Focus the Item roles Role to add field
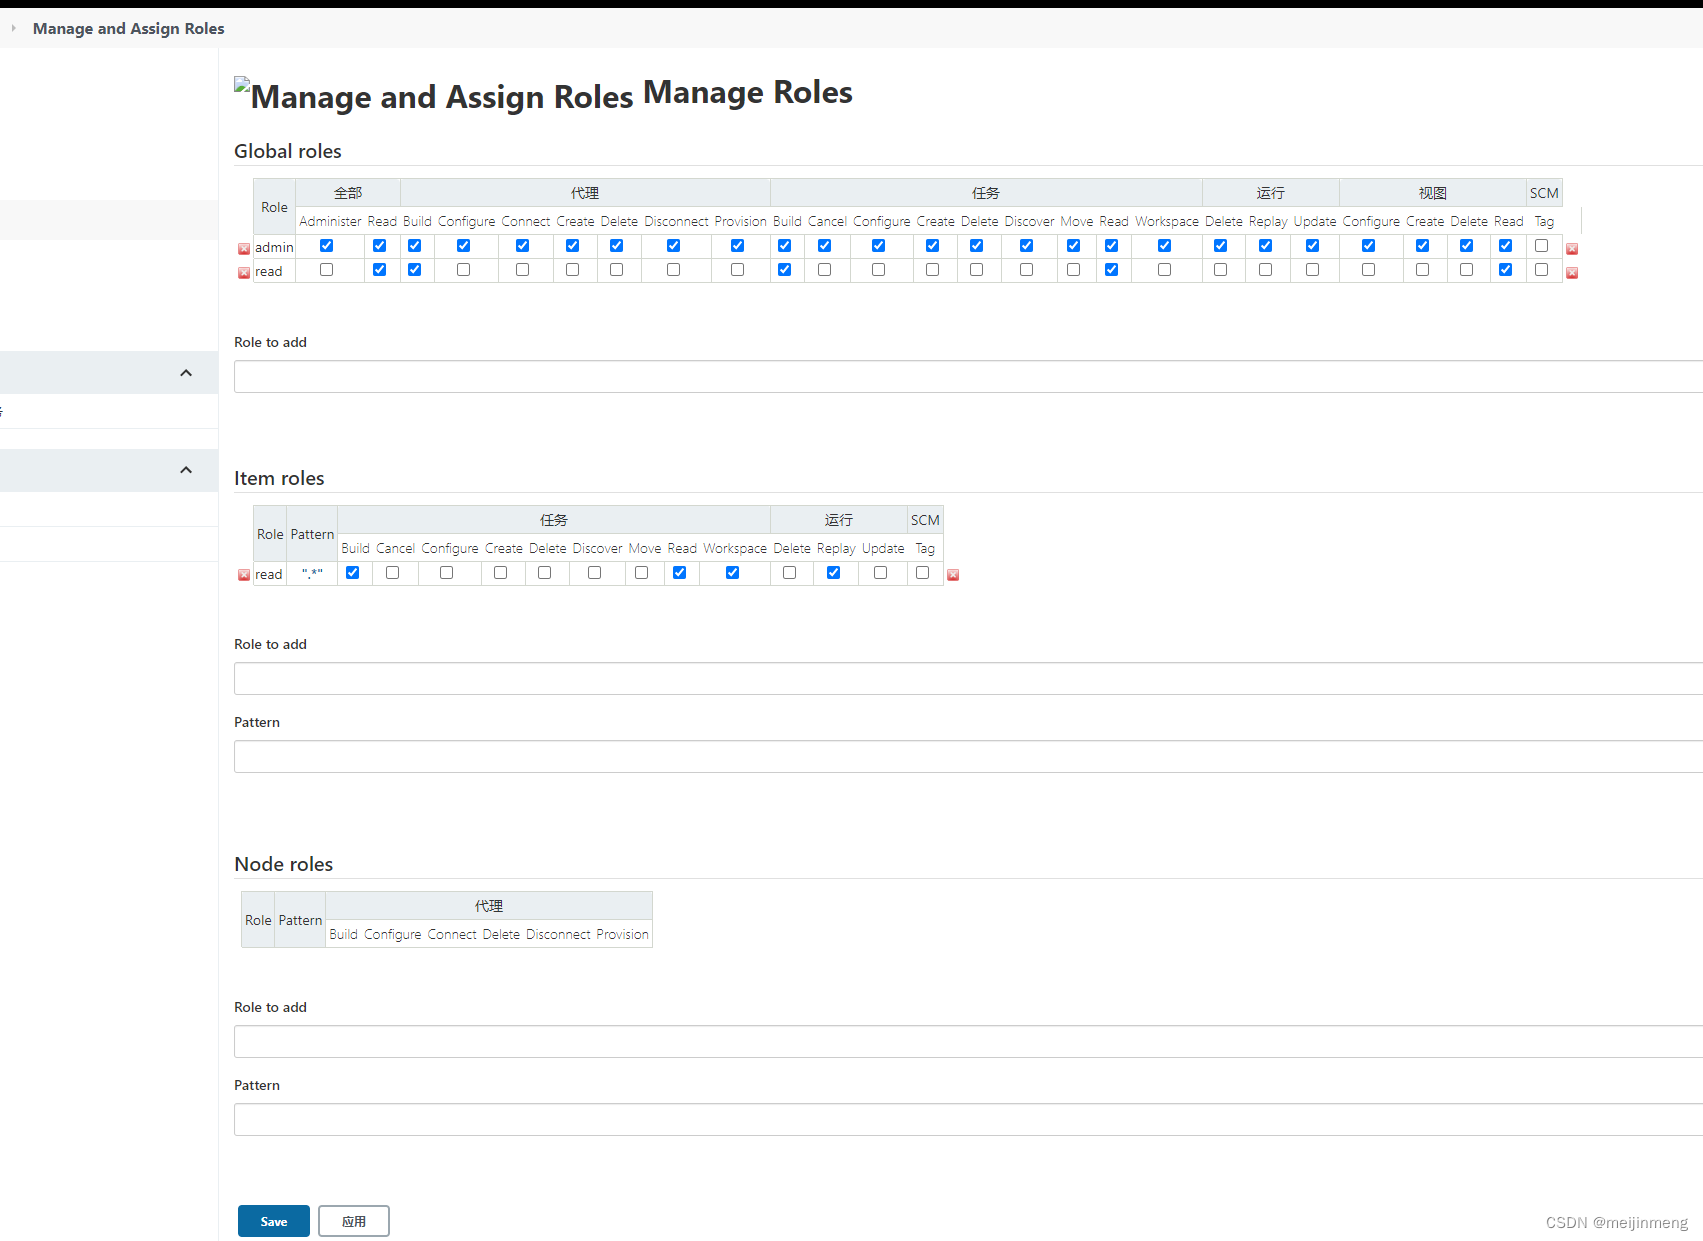The width and height of the screenshot is (1703, 1241). pyautogui.click(x=968, y=679)
